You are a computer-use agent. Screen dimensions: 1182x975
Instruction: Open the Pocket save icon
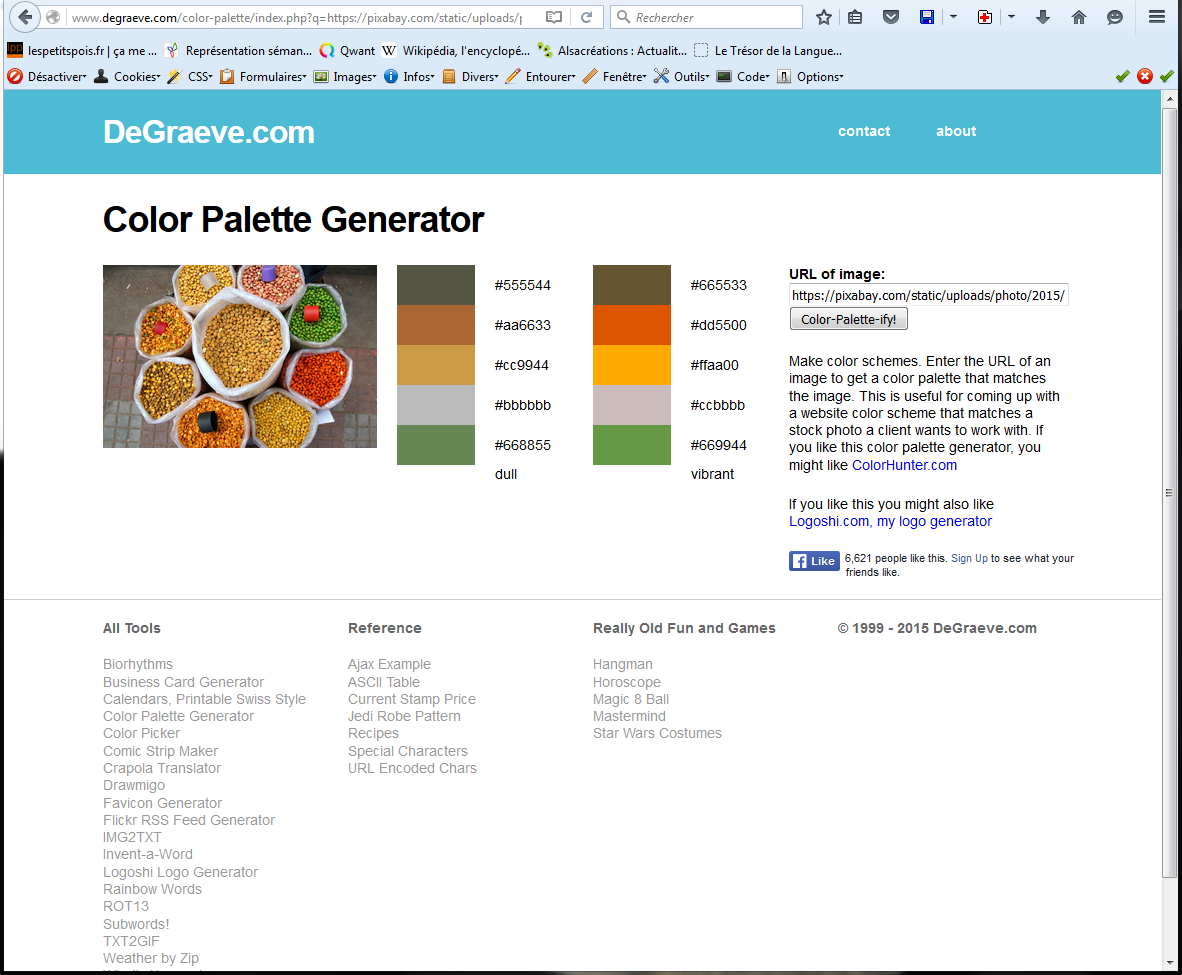tap(890, 17)
